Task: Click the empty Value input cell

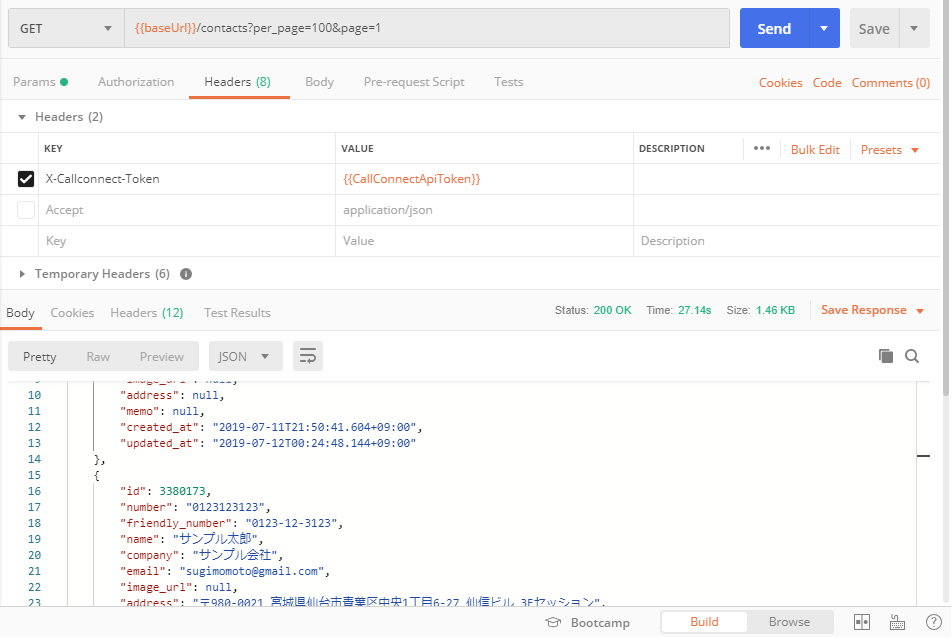Action: 484,241
